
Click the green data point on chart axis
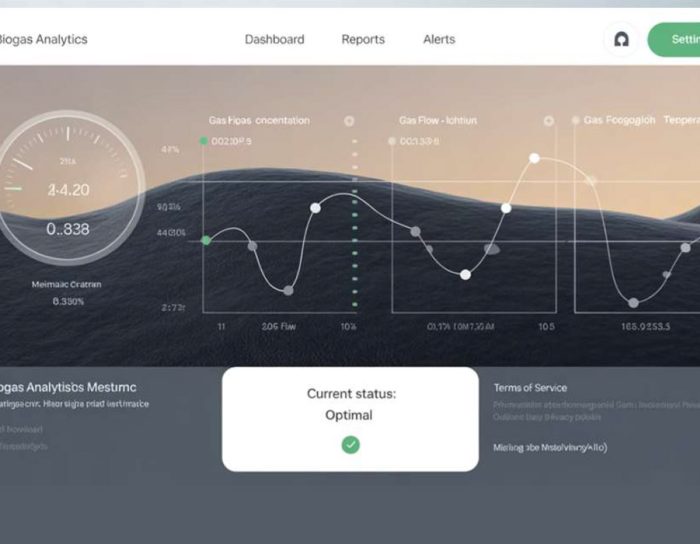point(207,240)
